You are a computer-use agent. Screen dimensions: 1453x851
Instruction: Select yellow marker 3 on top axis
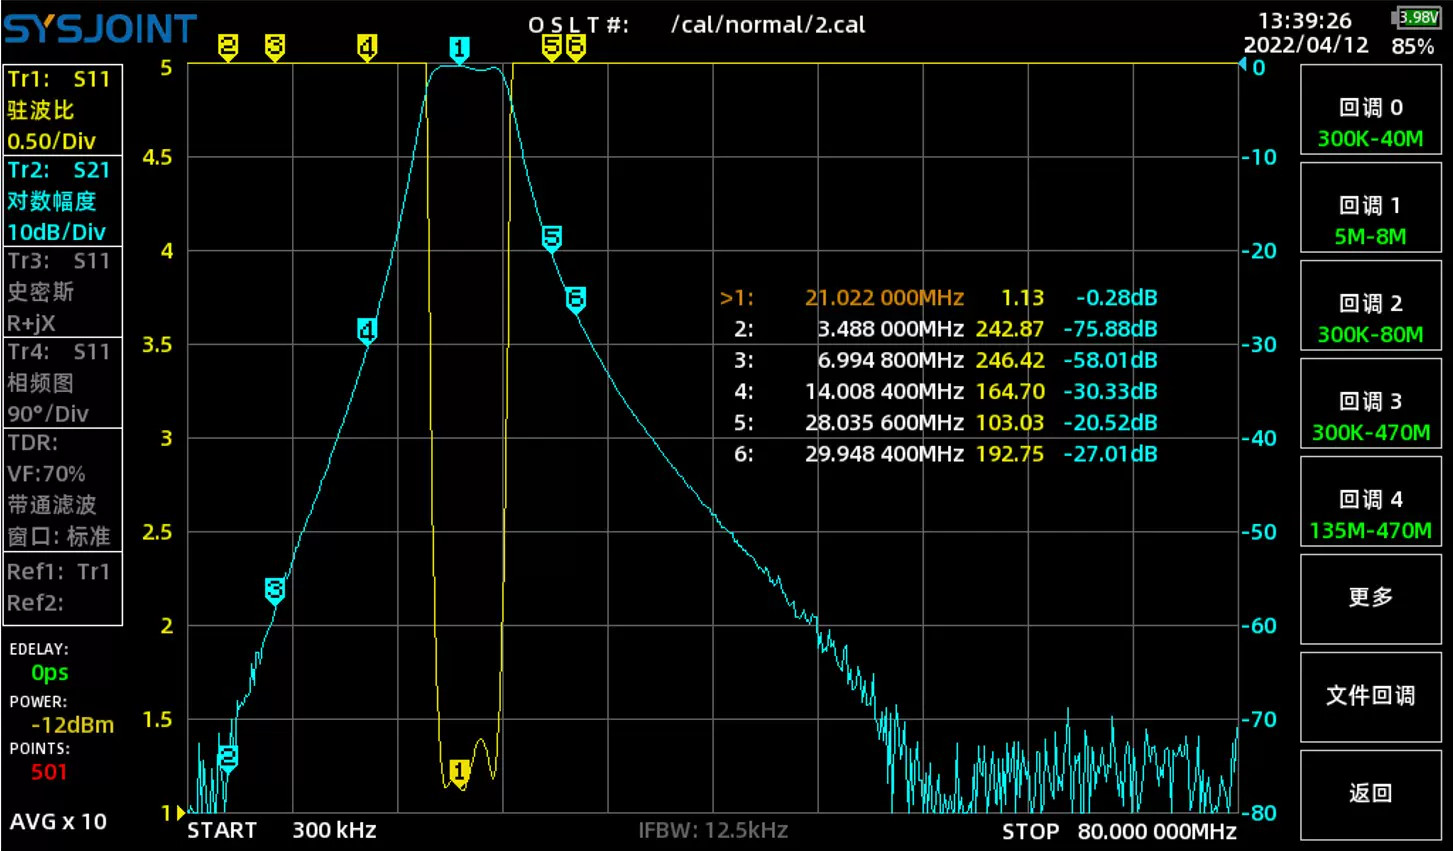[x=275, y=46]
